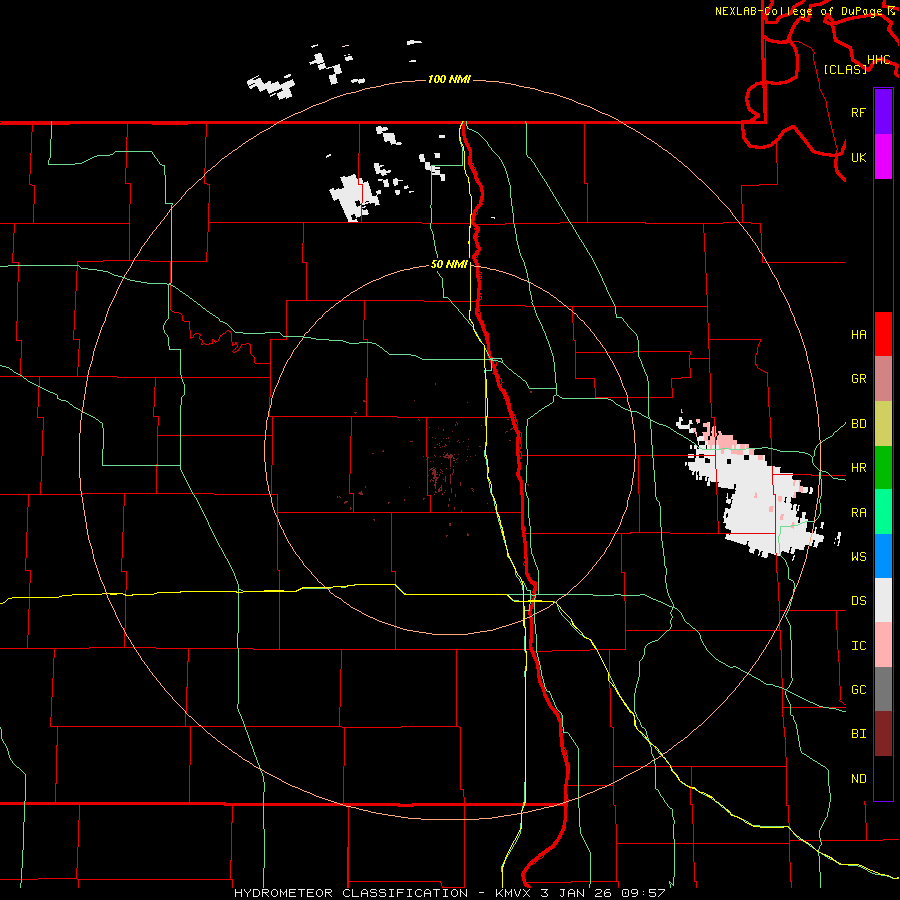
Task: Pick the olive-yellow BD legend swatch
Action: (883, 423)
